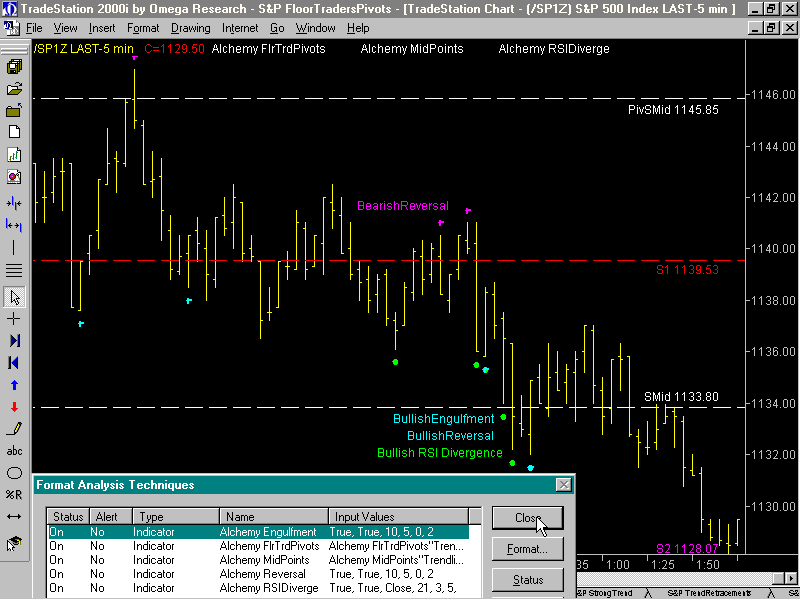Select the horizontal lines tool icon
This screenshot has height=600, width=800.
(14, 270)
